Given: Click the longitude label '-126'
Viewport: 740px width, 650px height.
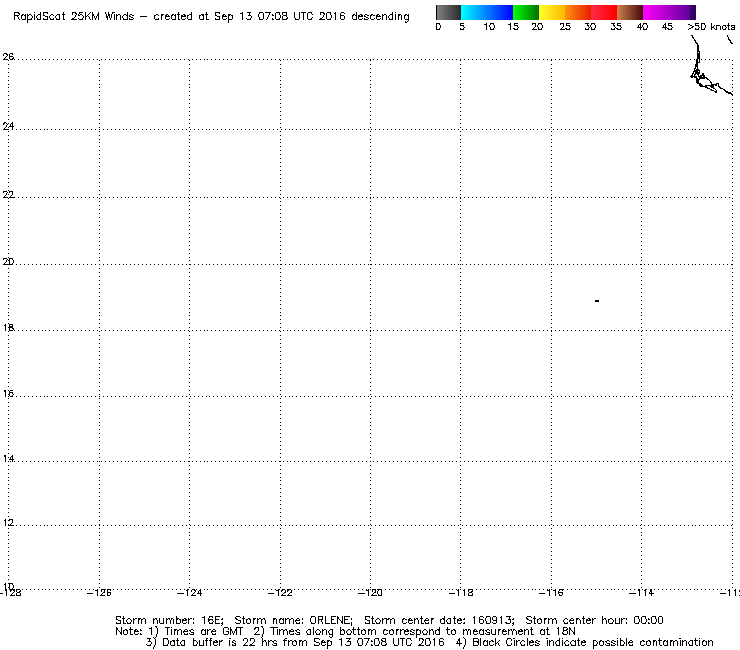Looking at the screenshot, I should (x=99, y=593).
